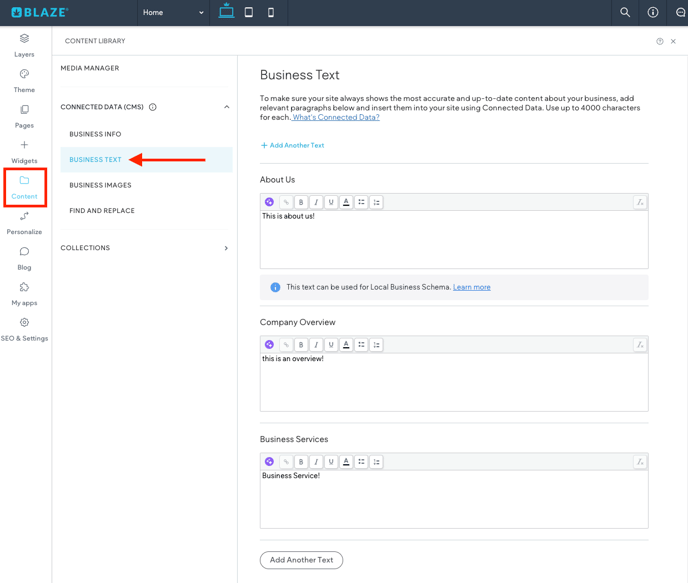Toggle underline in Business Services editor
The height and width of the screenshot is (583, 688).
tap(331, 462)
